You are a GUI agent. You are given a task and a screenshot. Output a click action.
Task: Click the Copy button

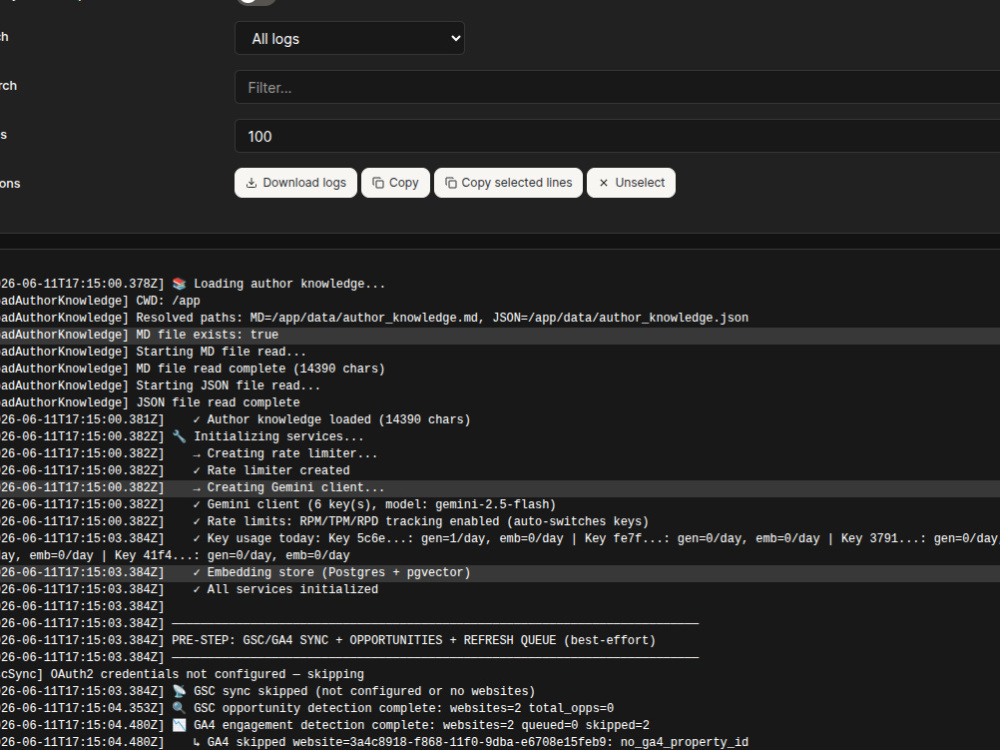tap(395, 183)
